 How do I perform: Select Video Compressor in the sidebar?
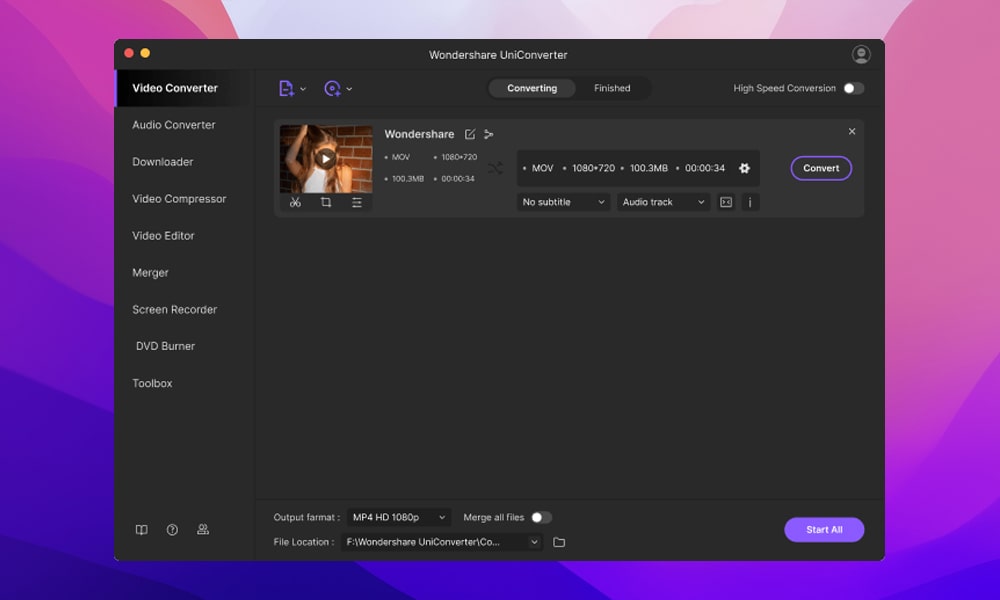(179, 198)
